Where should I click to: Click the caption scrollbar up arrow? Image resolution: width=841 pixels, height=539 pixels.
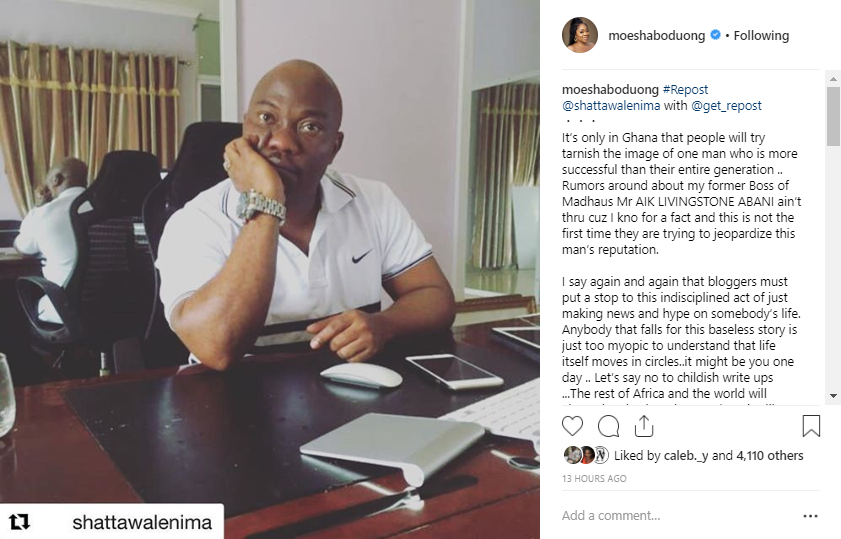[x=833, y=79]
